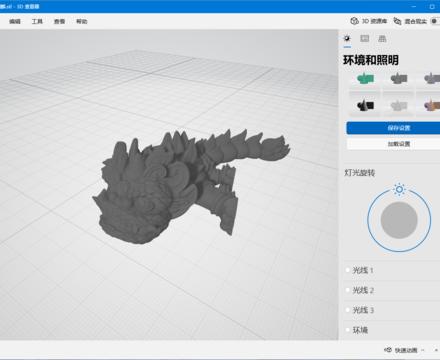This screenshot has height=360, width=440.
Task: Open the 查看 menu
Action: 59,21
